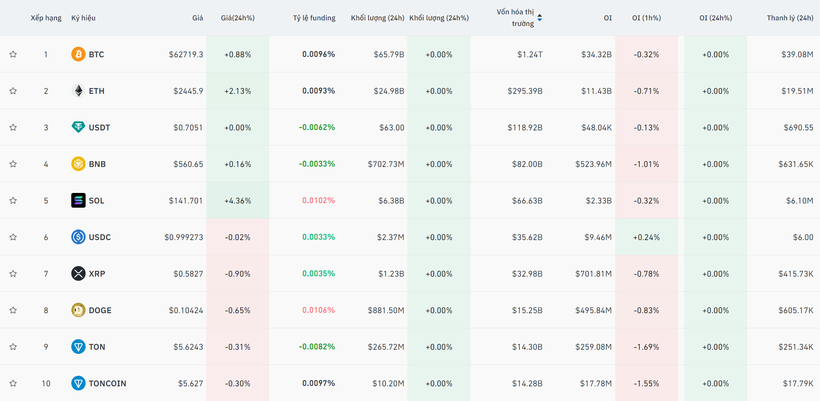The image size is (820, 401).
Task: Click the USDC coin icon
Action: [78, 237]
